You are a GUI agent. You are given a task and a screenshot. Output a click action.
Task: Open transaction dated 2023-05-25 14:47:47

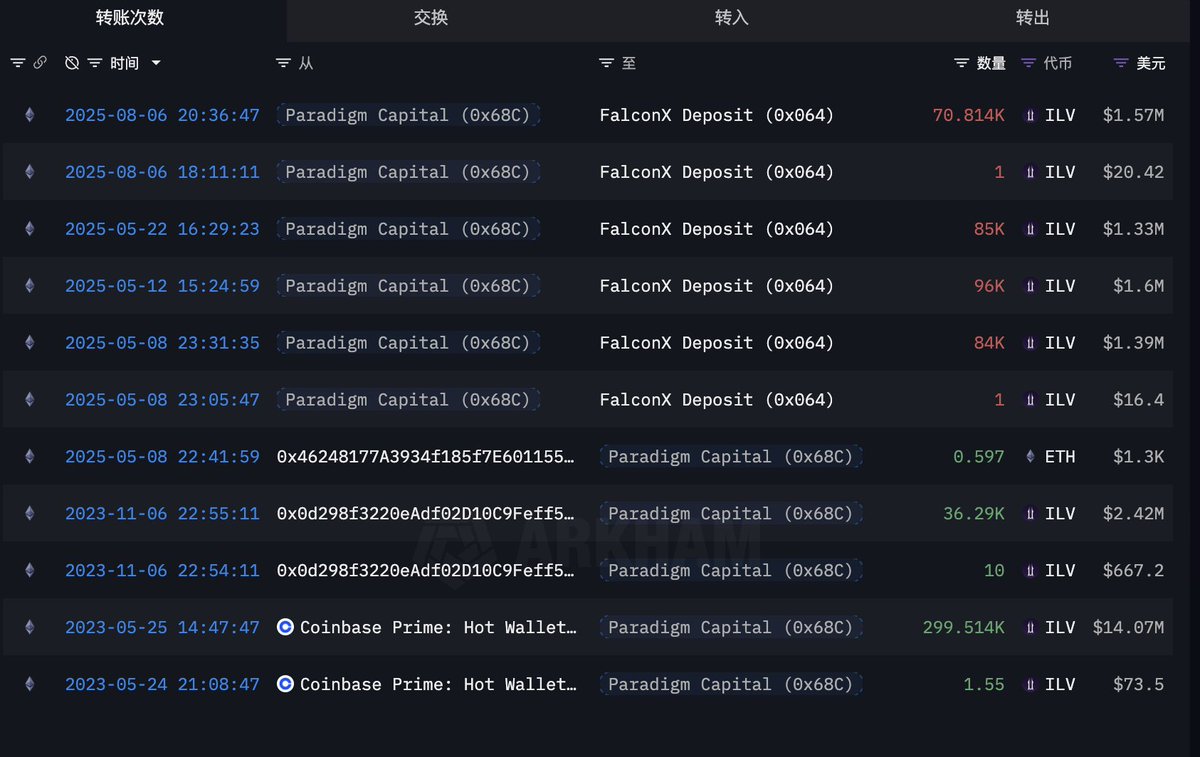[x=162, y=628]
